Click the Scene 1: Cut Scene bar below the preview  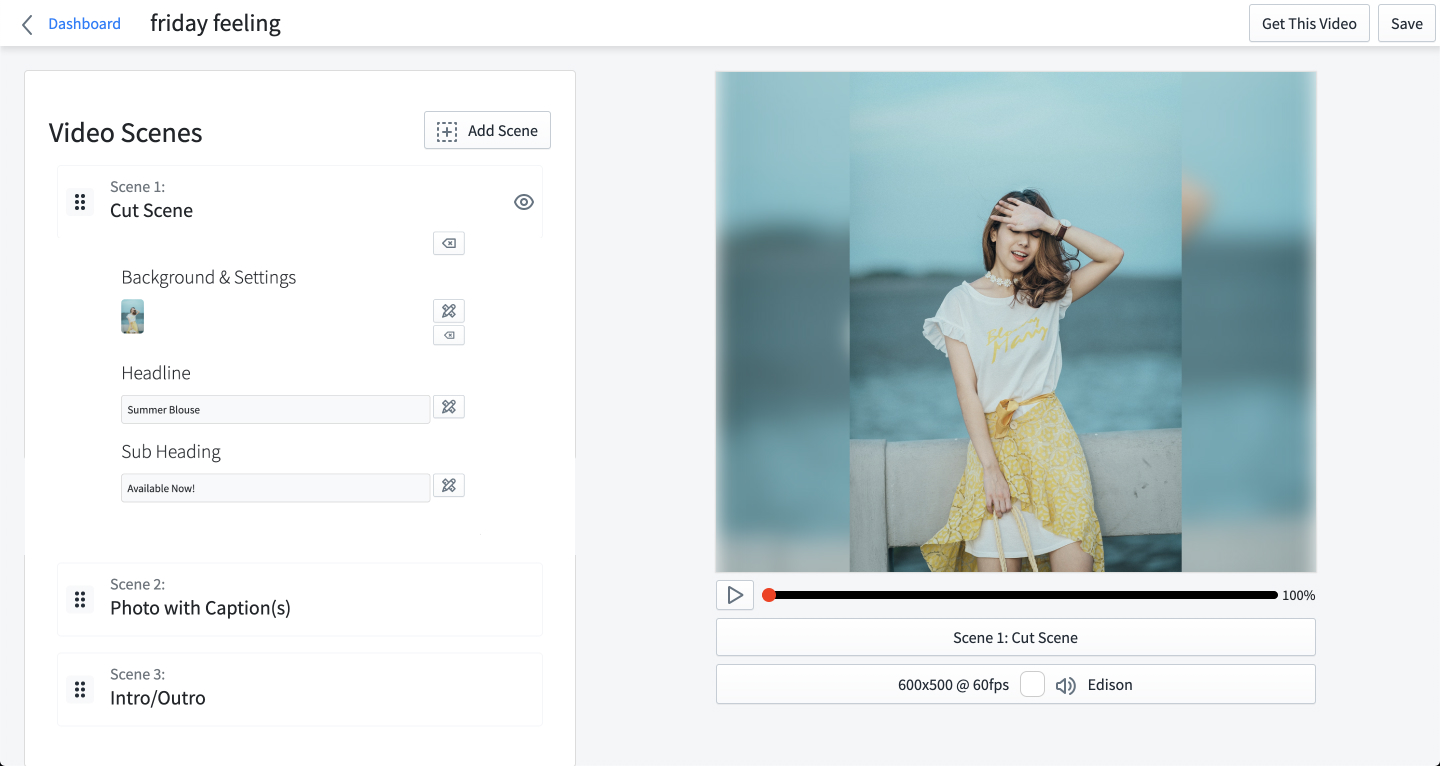point(1015,637)
